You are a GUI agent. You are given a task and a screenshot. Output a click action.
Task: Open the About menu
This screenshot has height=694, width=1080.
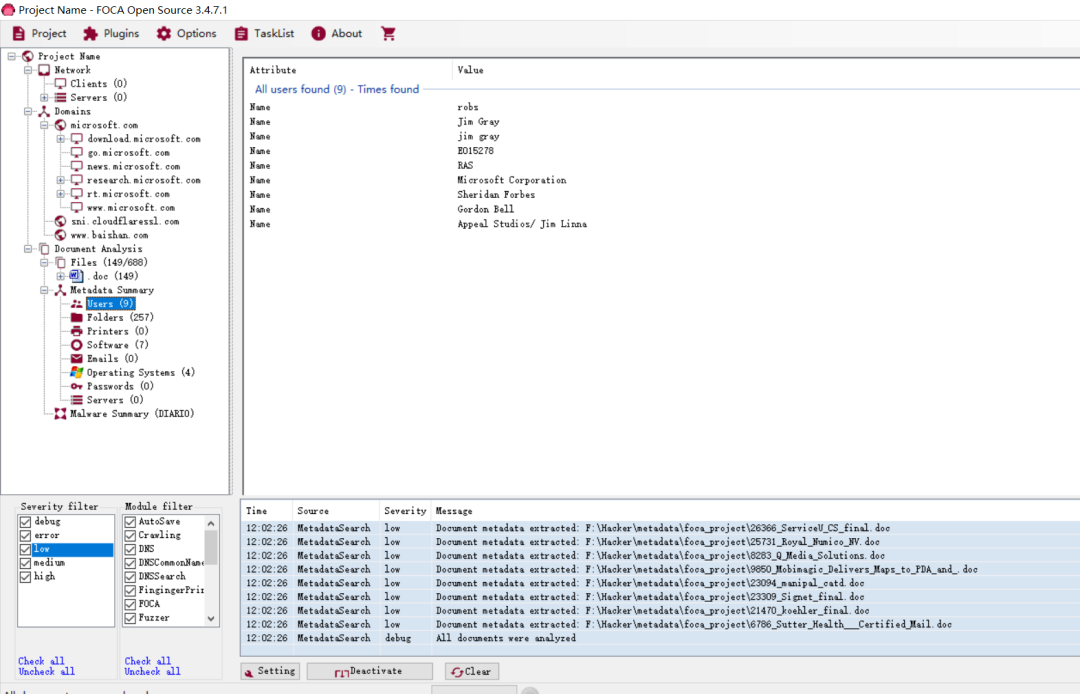[336, 34]
